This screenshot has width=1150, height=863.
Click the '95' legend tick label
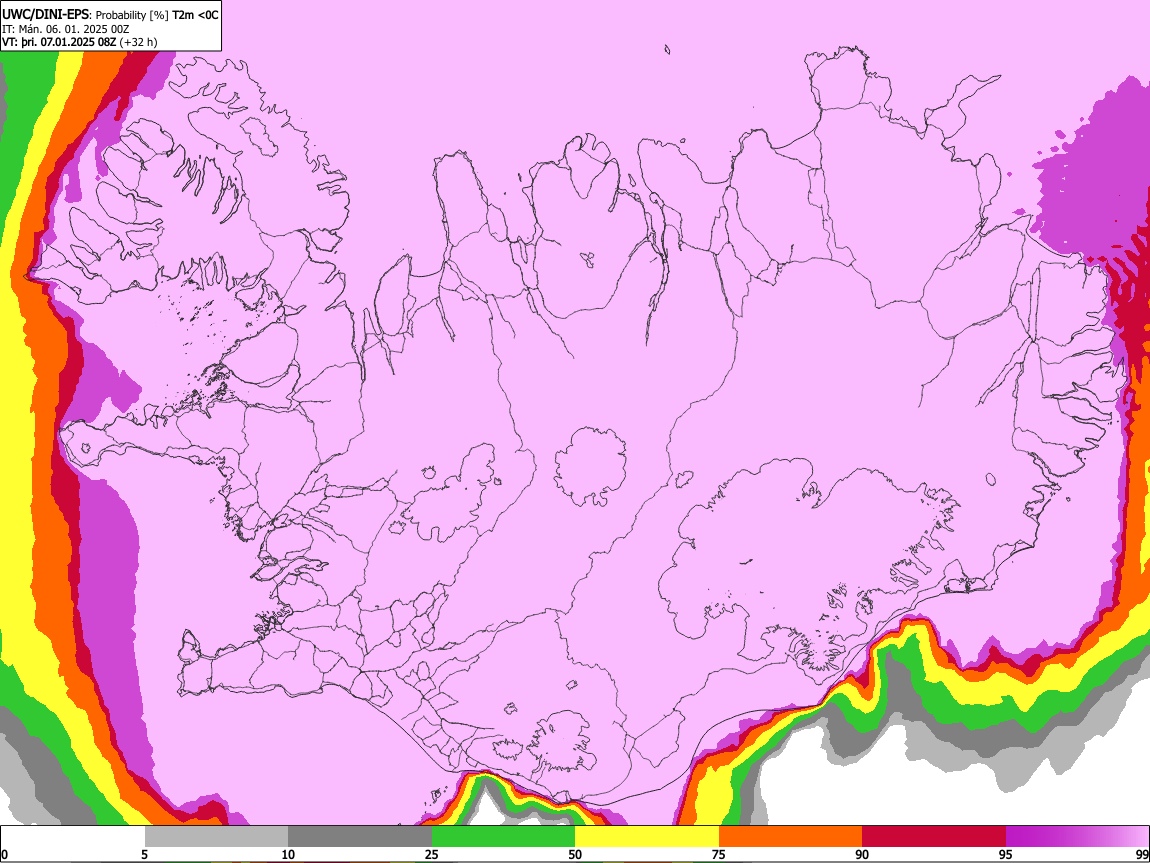1006,854
